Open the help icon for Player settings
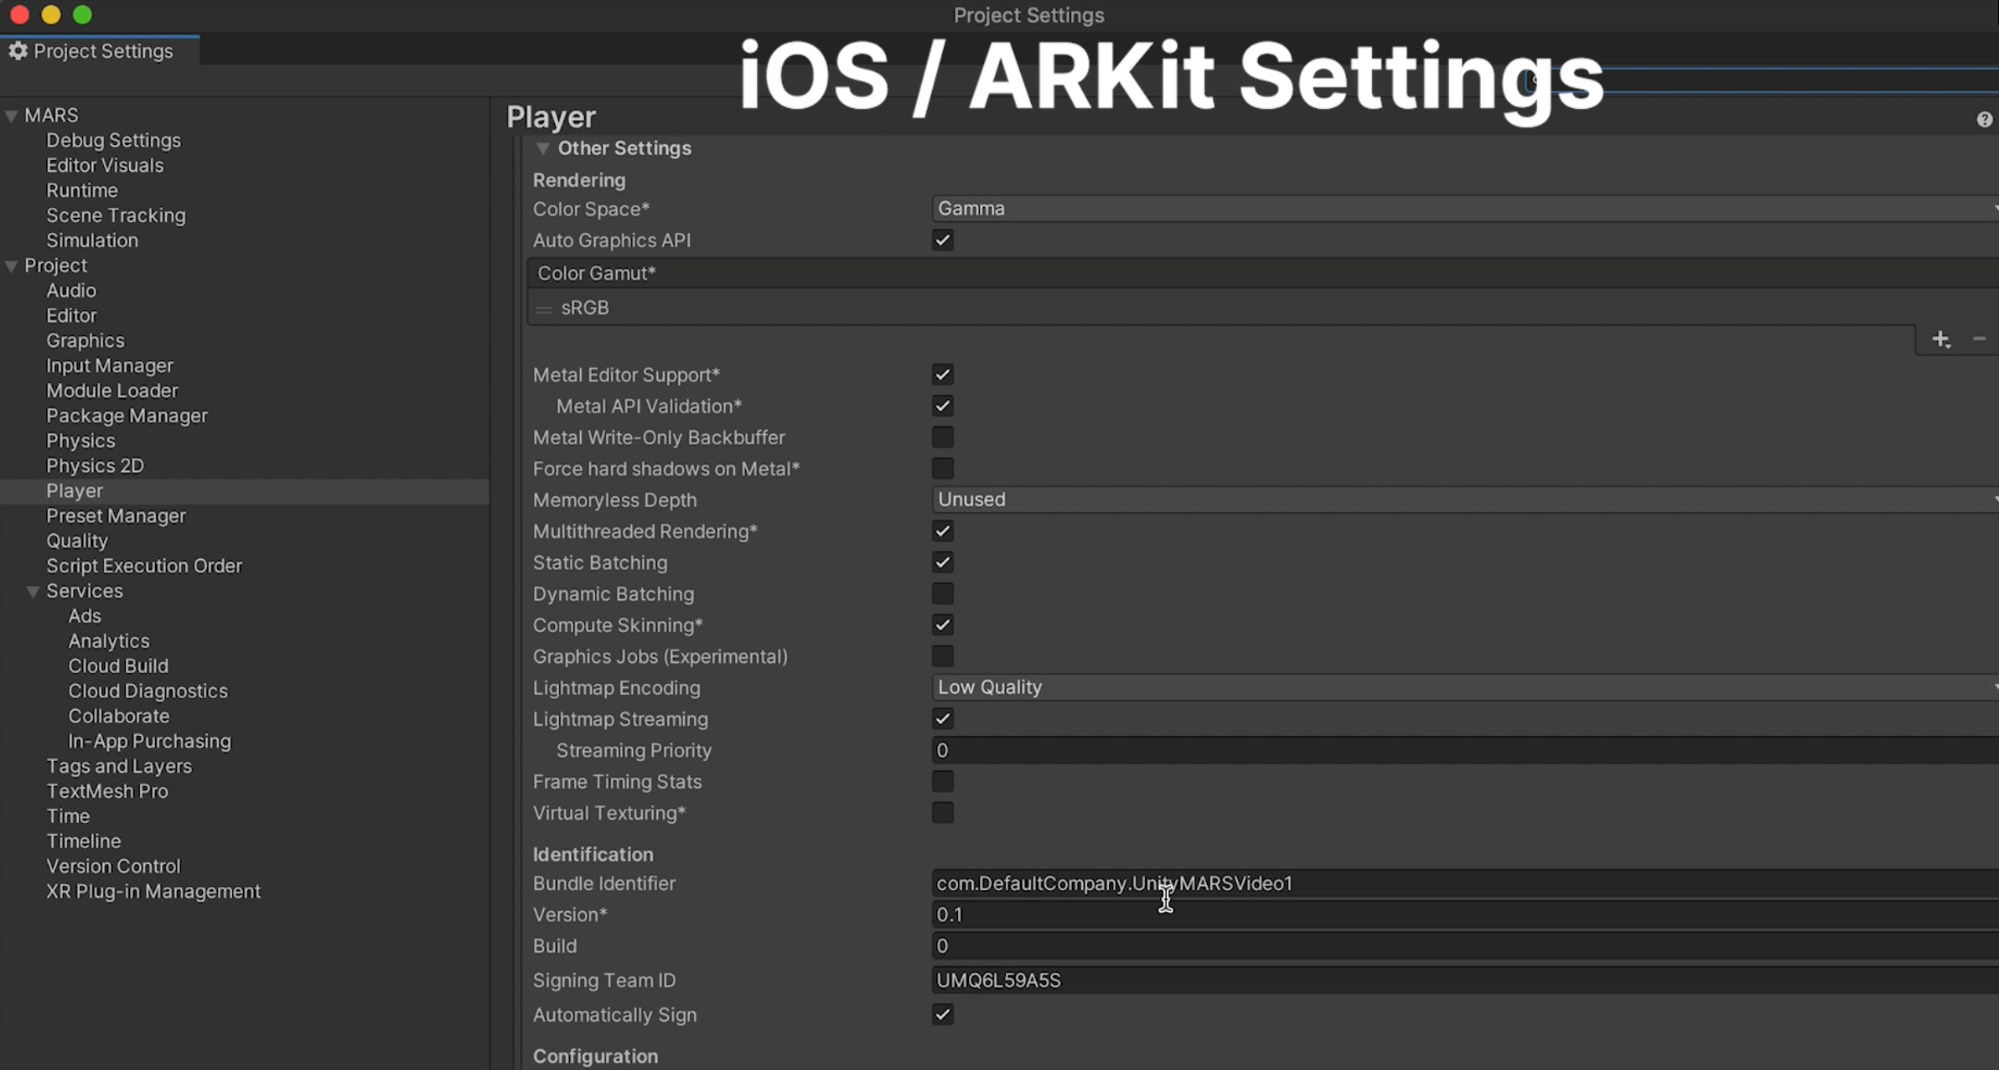This screenshot has width=1999, height=1071. (x=1984, y=119)
